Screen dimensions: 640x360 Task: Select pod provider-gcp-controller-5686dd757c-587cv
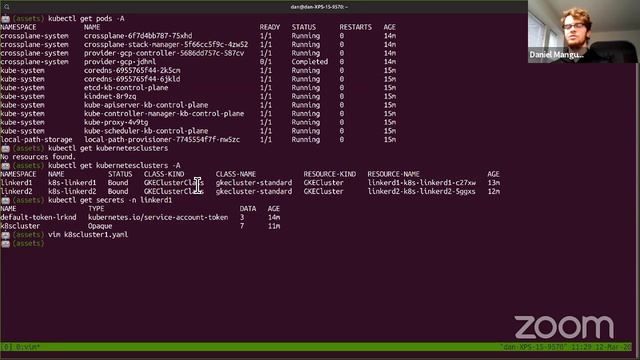(164, 53)
